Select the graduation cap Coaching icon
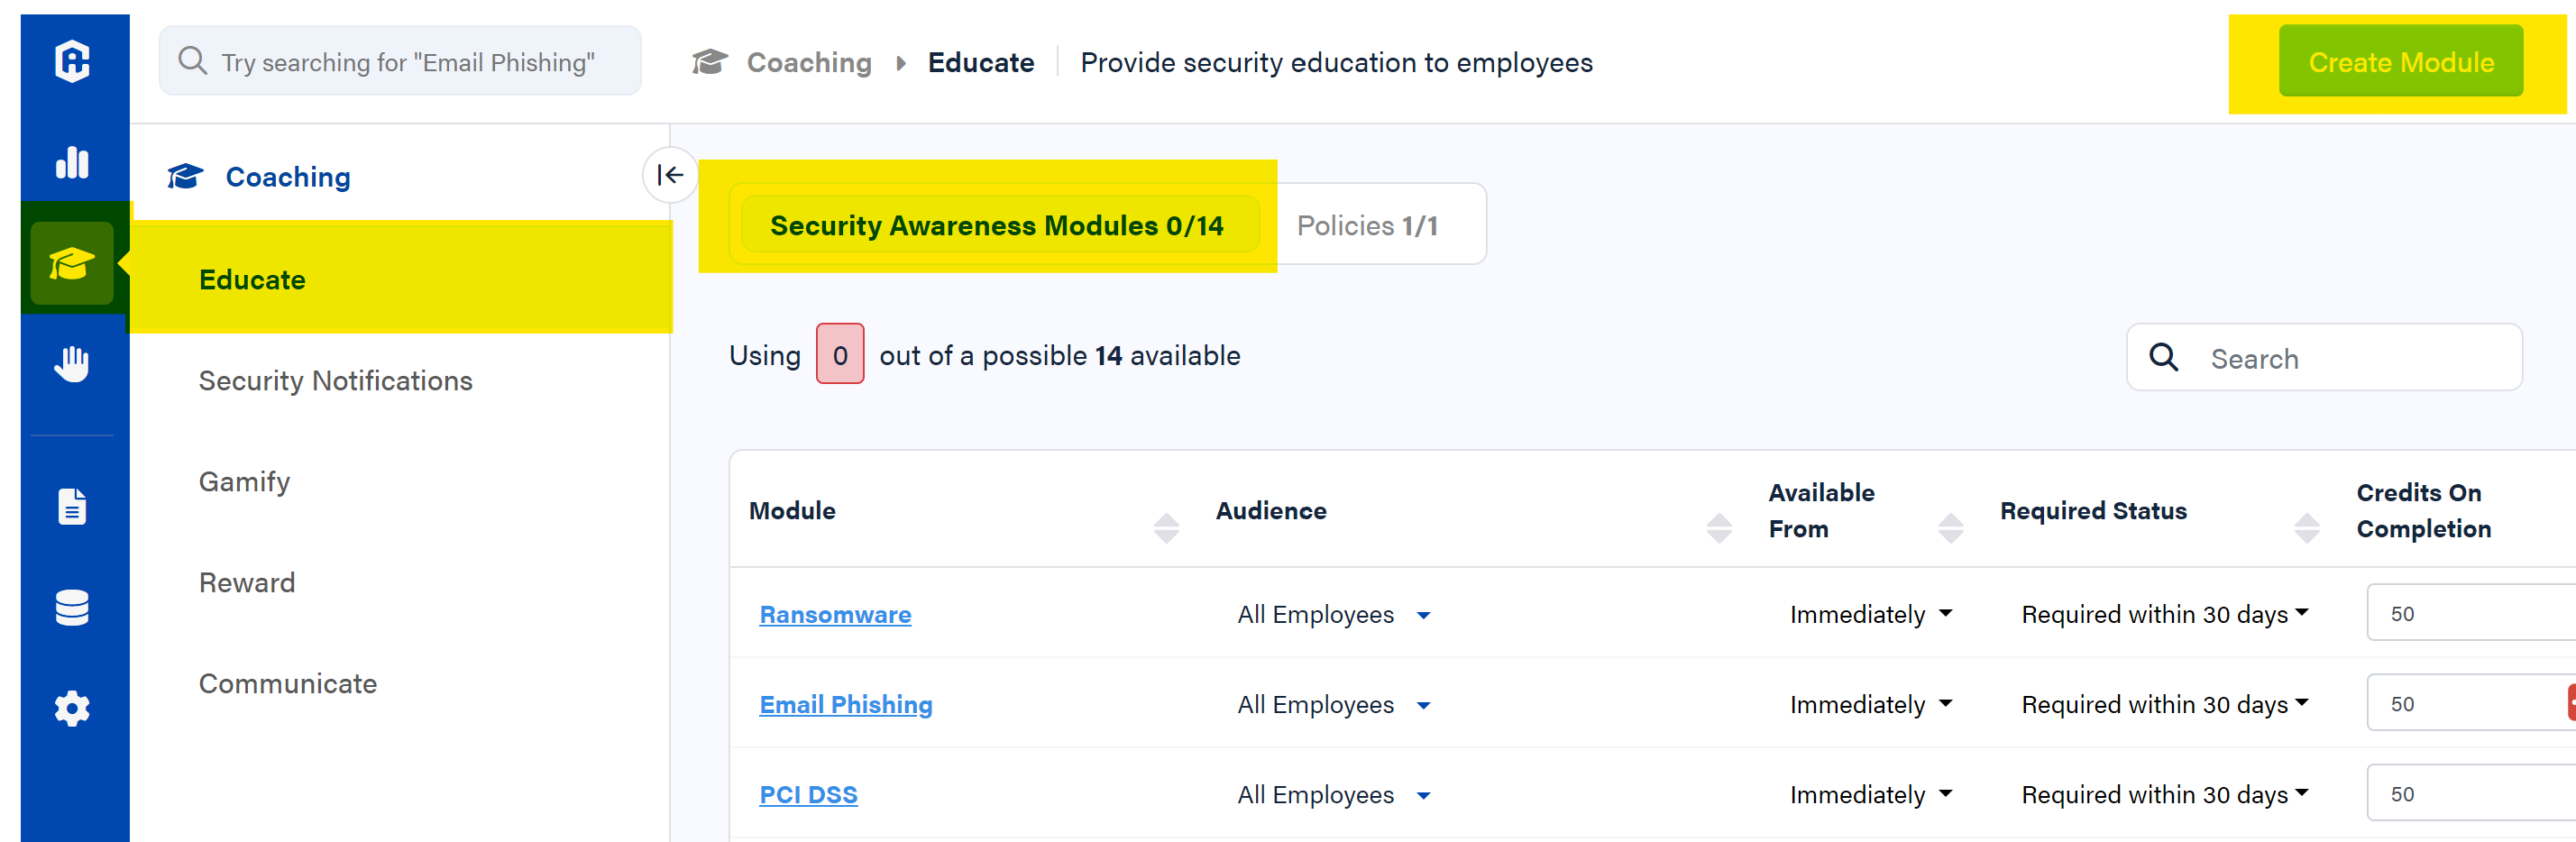The image size is (2576, 842). point(73,263)
